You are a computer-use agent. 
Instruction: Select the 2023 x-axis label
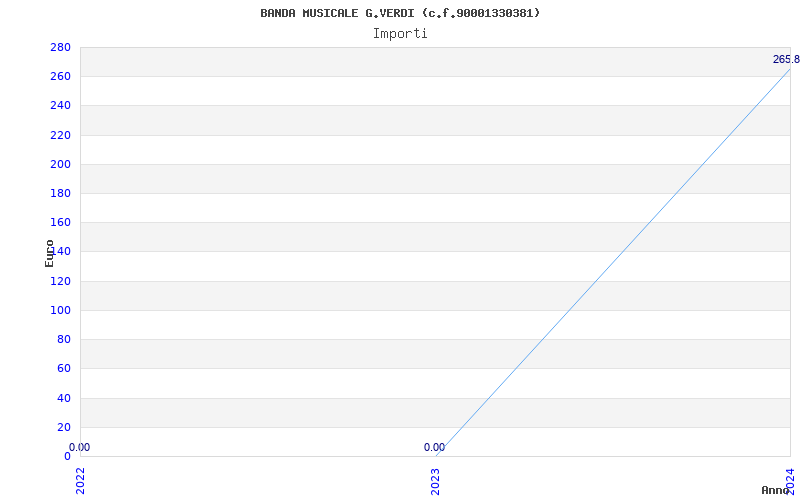tap(435, 481)
